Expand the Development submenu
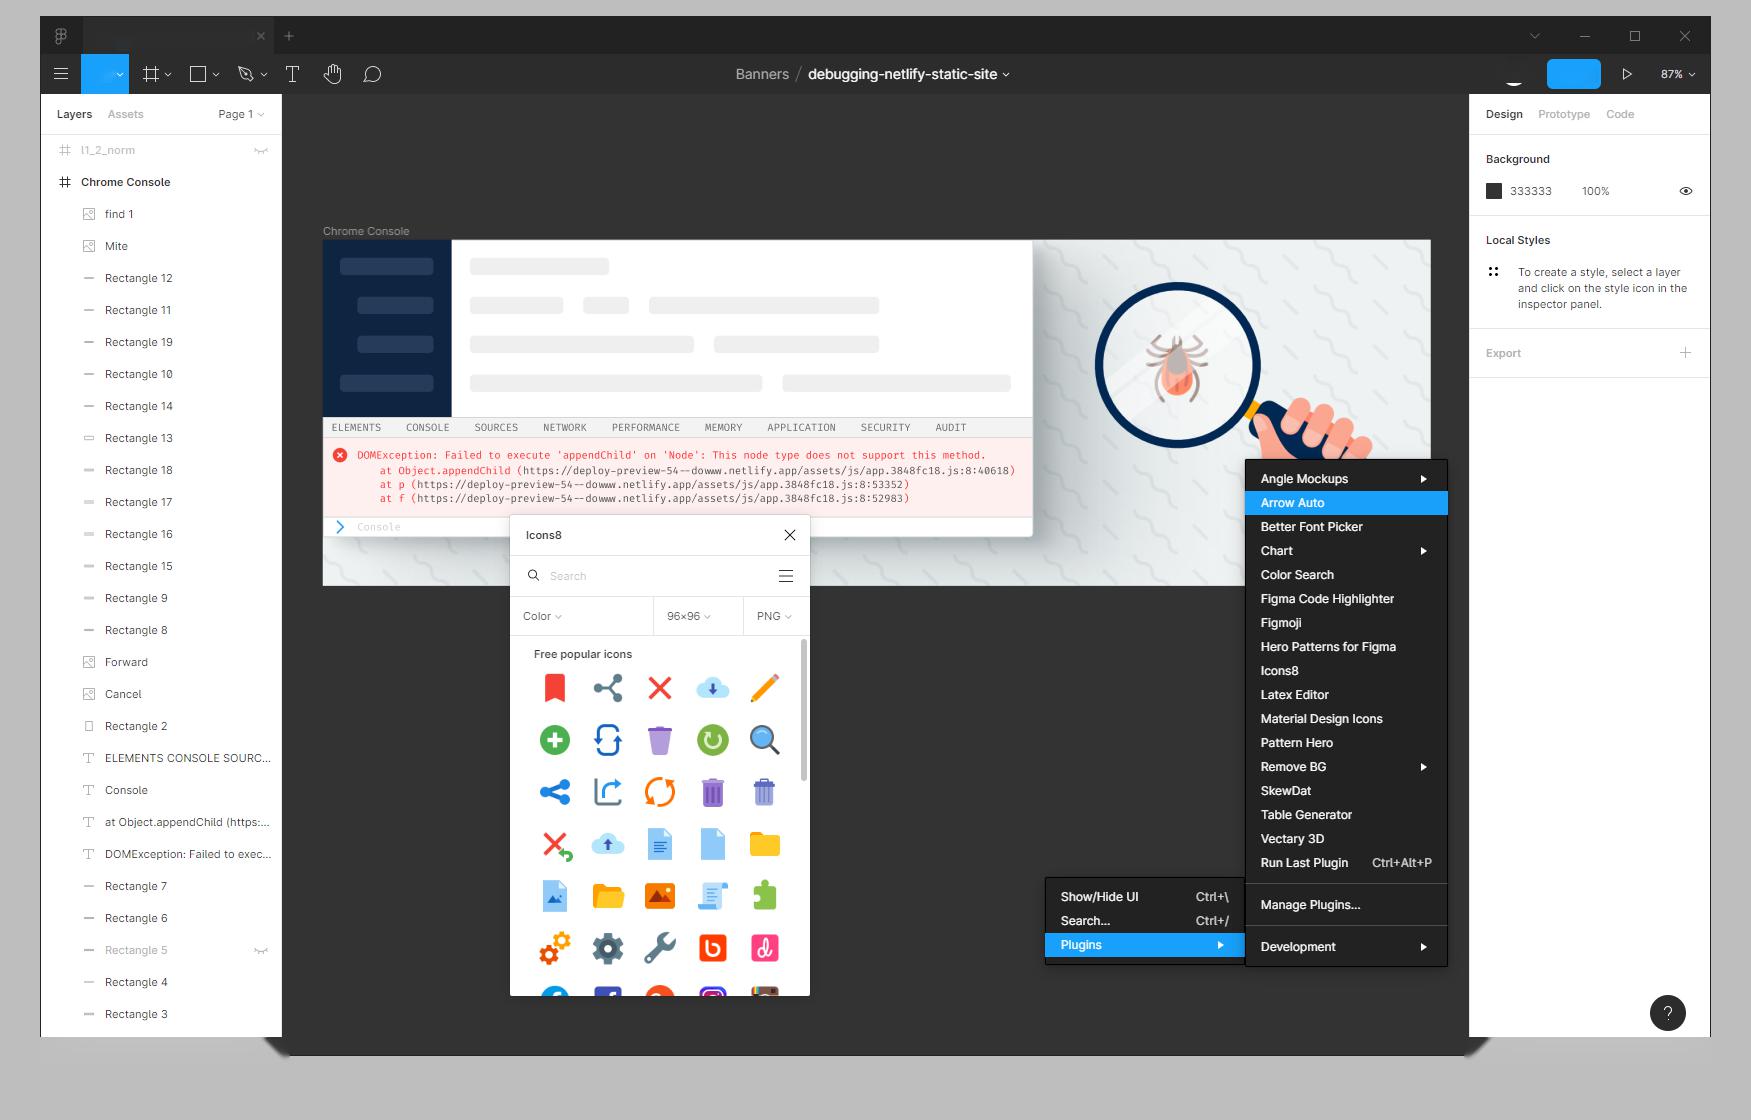Screen dimensions: 1751x1120 coord(1346,947)
